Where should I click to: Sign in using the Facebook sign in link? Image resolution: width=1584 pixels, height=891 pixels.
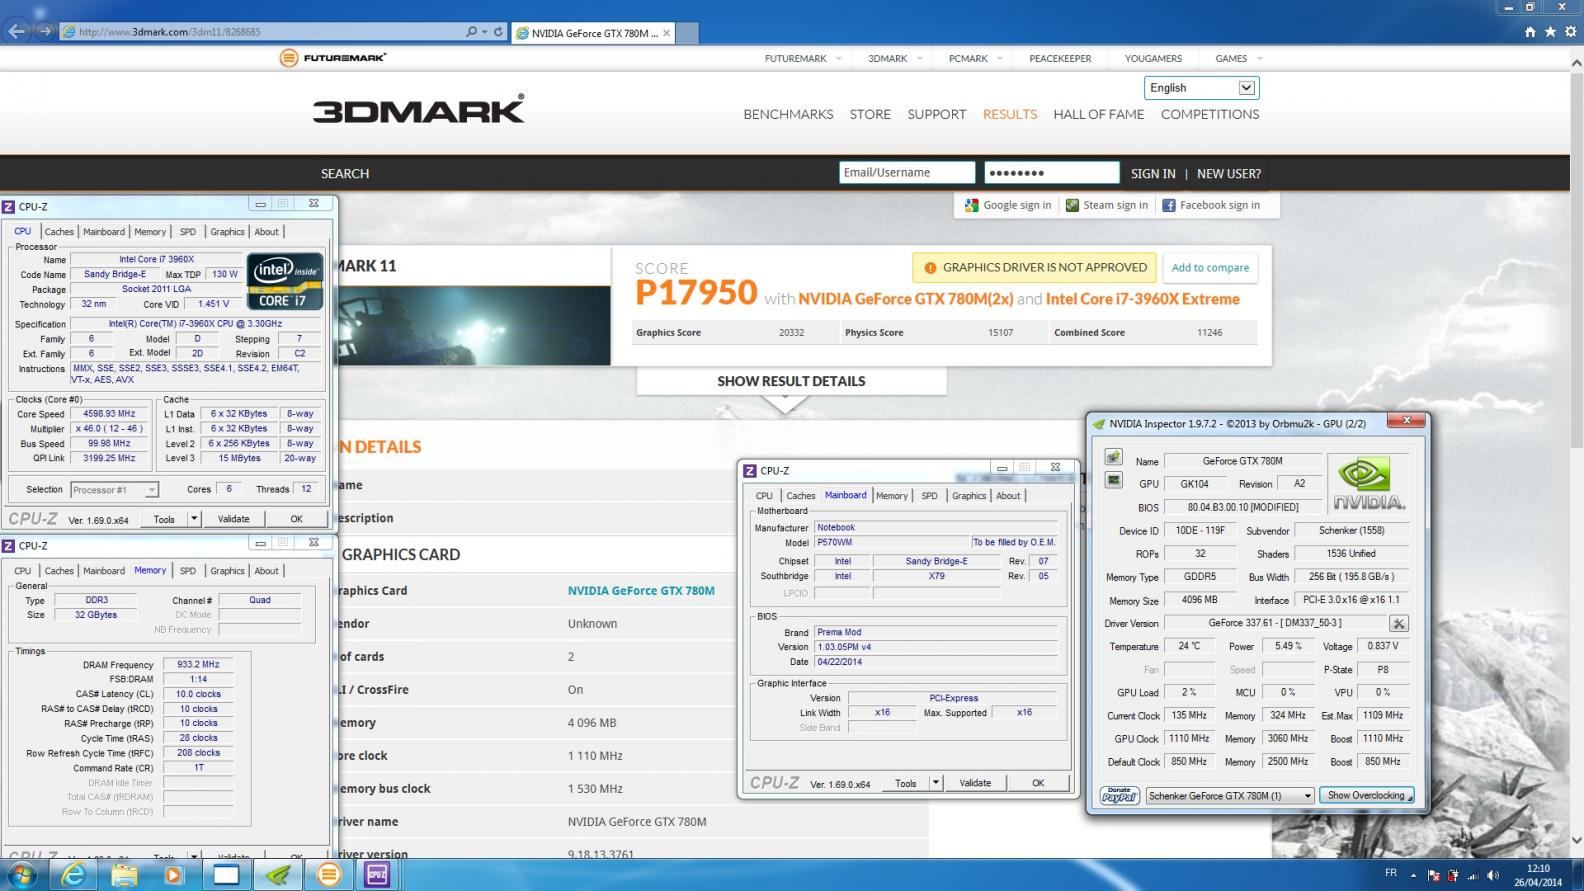(x=1211, y=205)
